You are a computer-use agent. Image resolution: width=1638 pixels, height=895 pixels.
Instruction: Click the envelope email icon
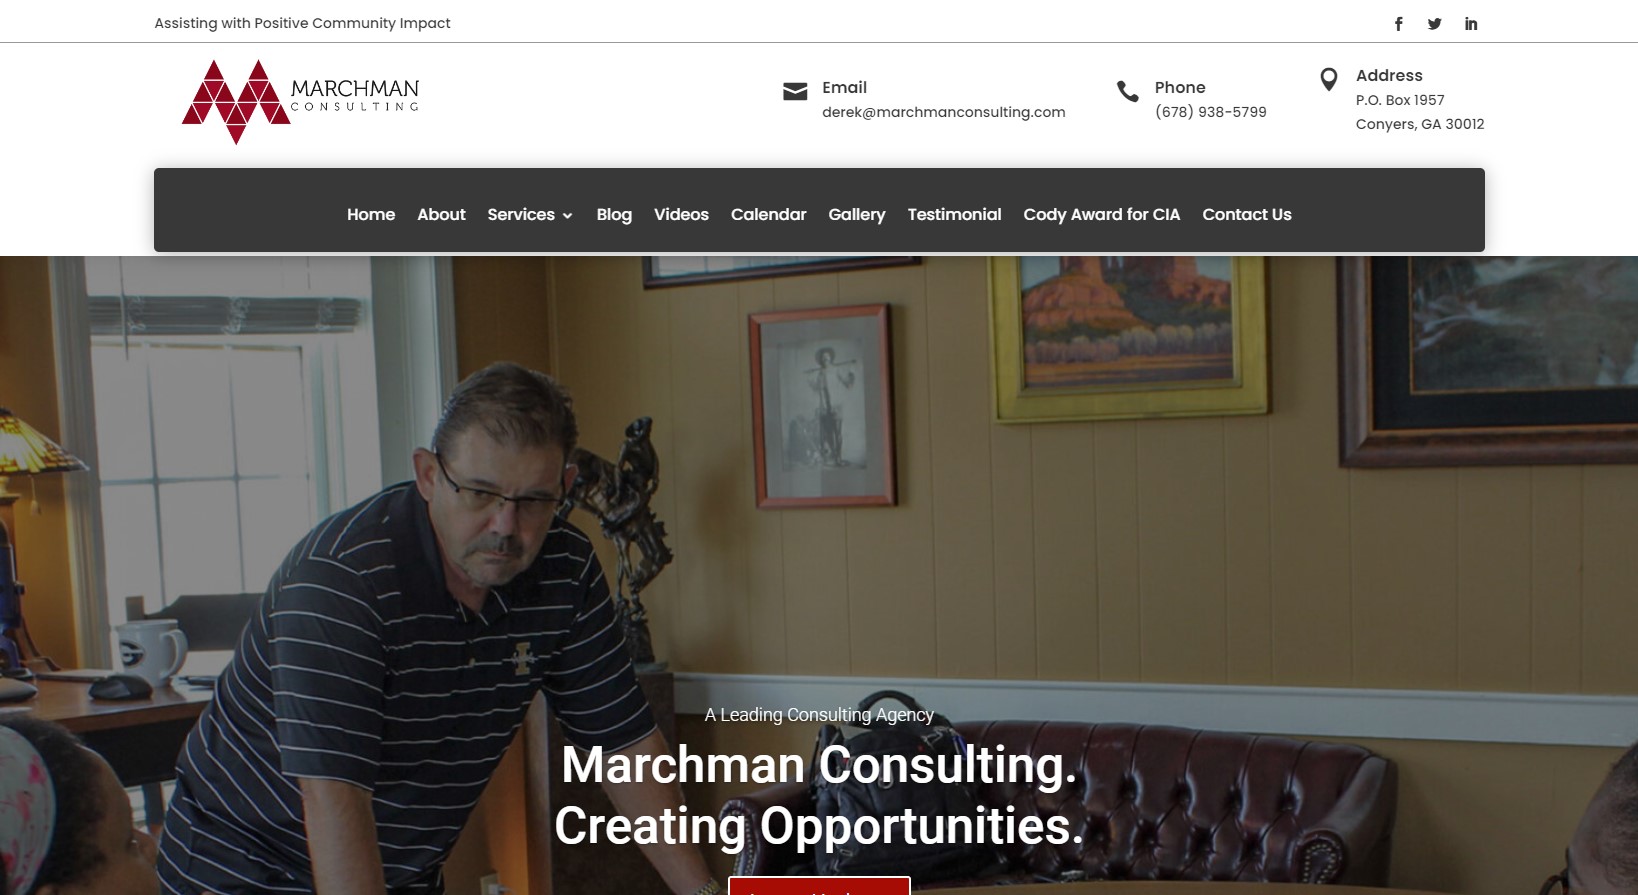click(795, 92)
